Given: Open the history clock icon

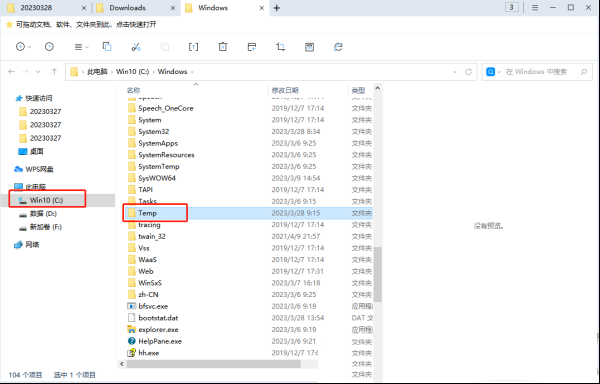Looking at the screenshot, I should click(x=49, y=47).
